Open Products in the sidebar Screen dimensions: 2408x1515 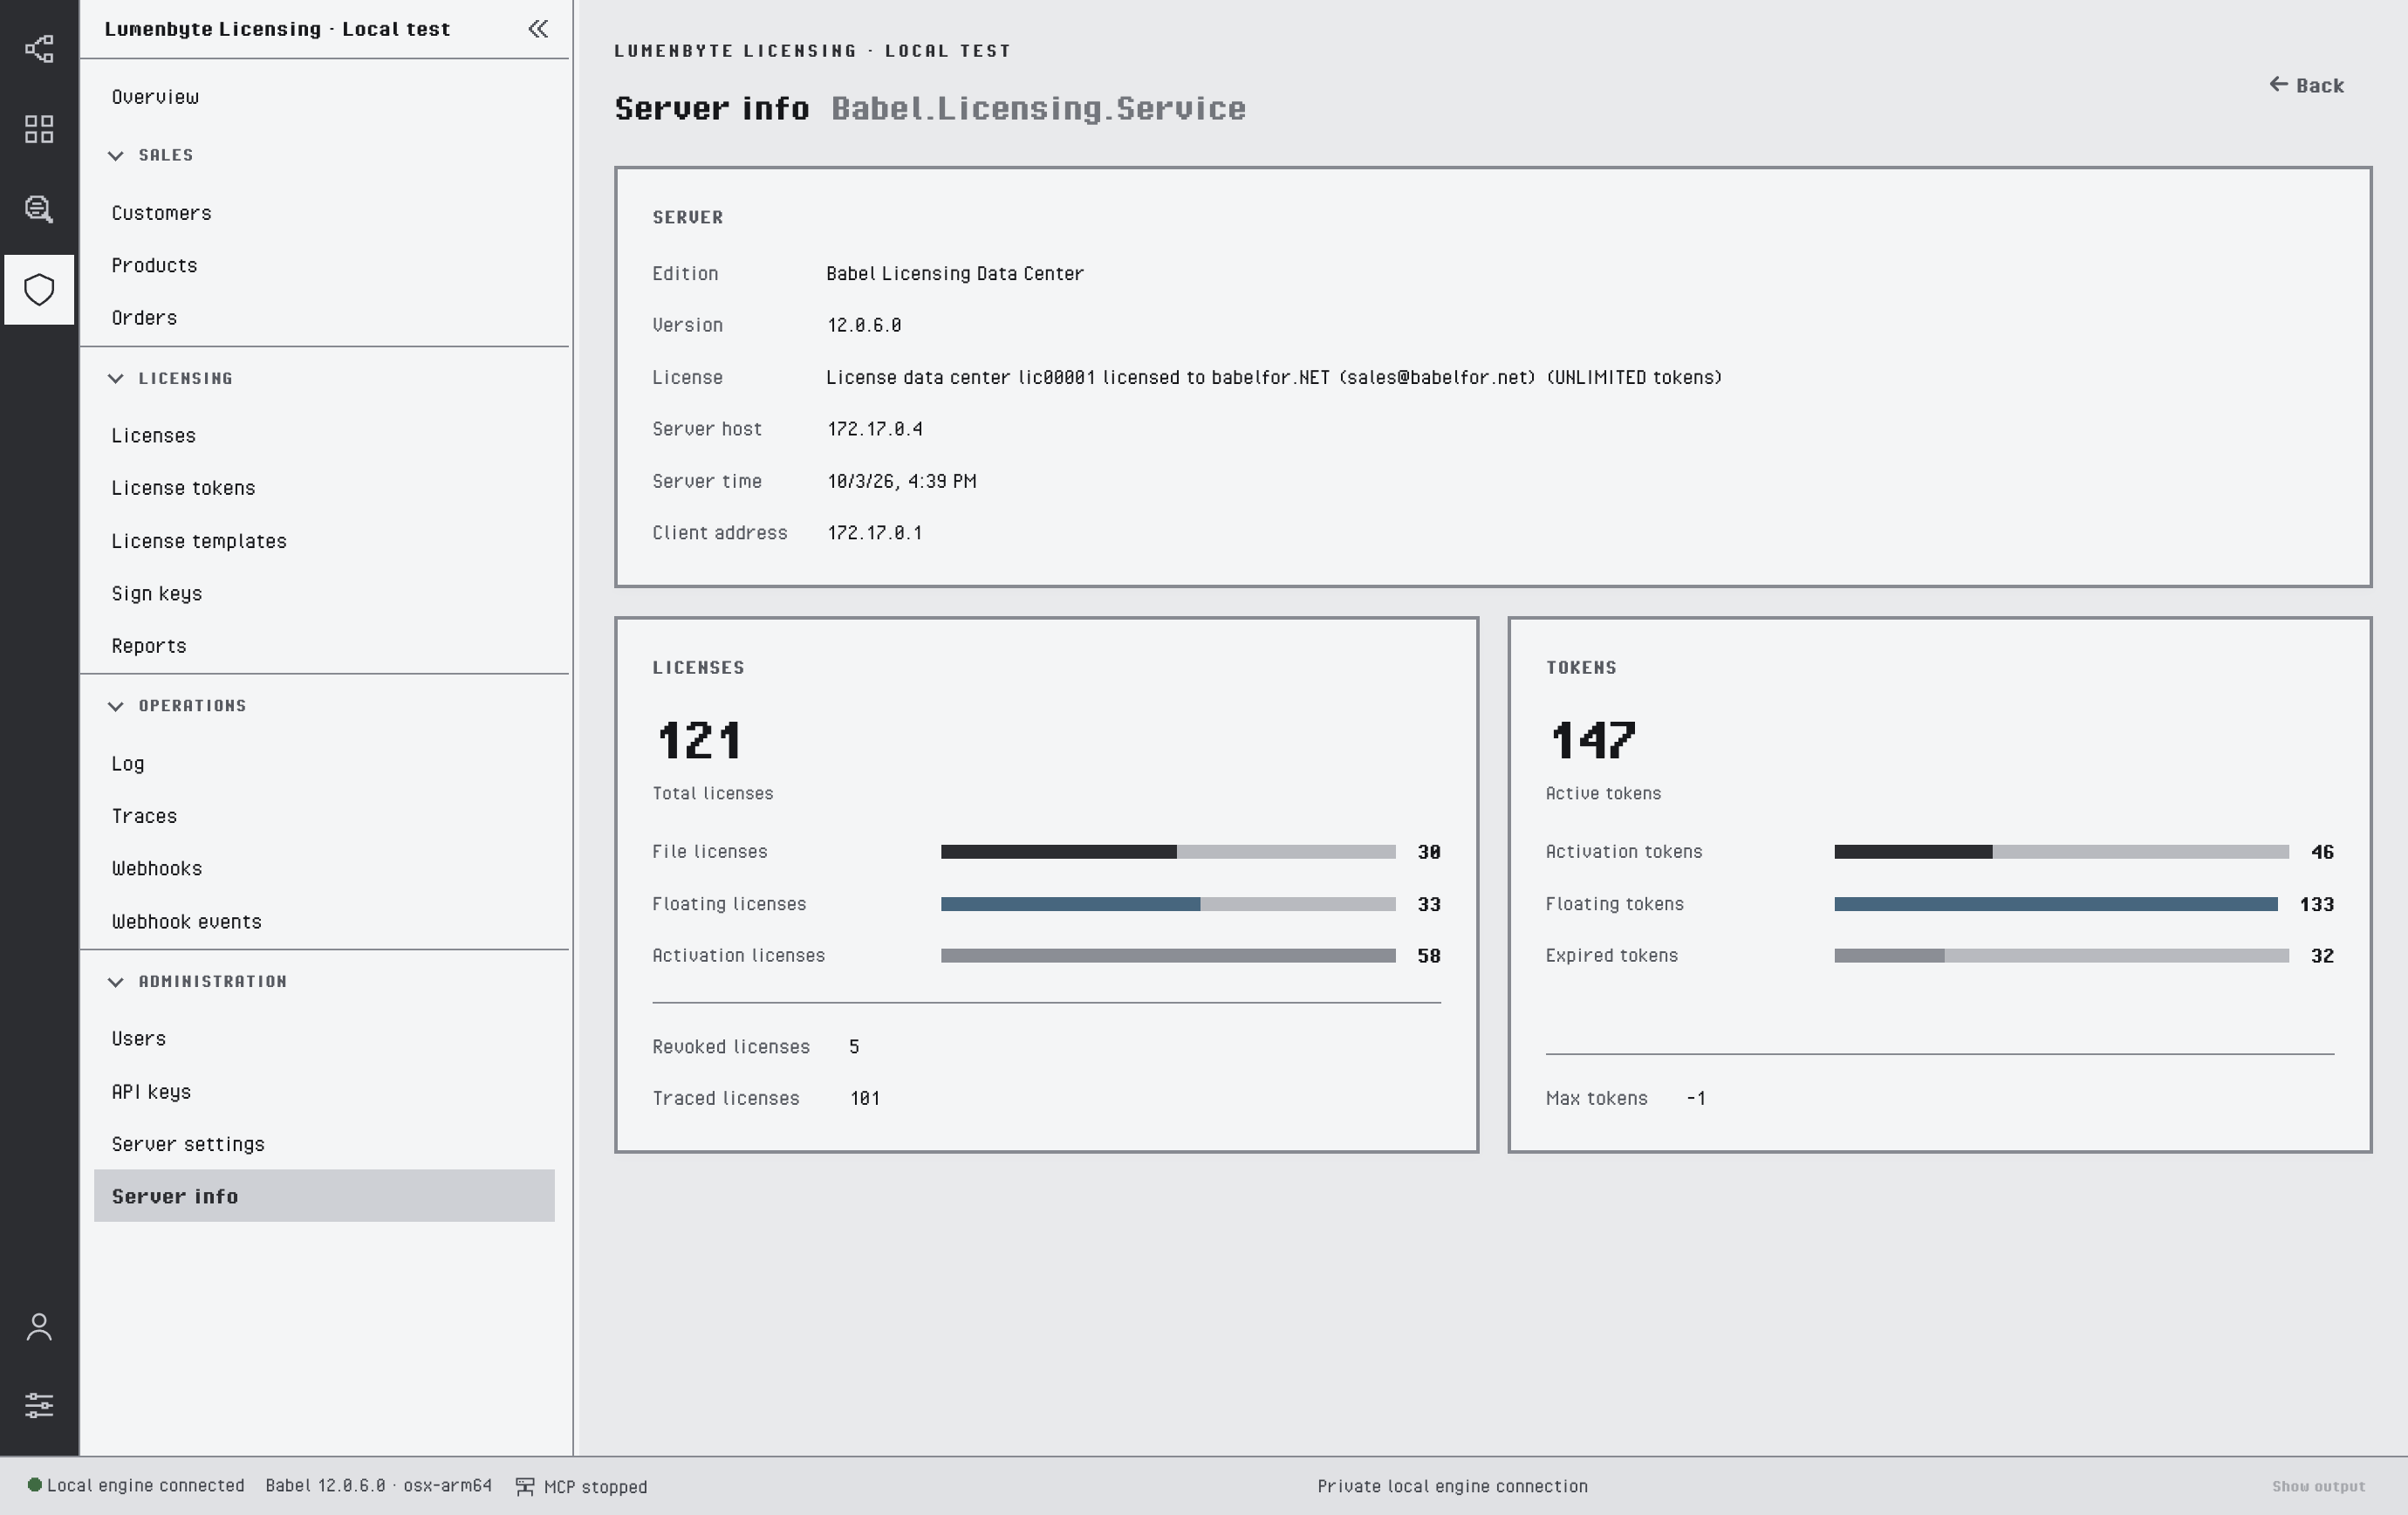coord(324,266)
